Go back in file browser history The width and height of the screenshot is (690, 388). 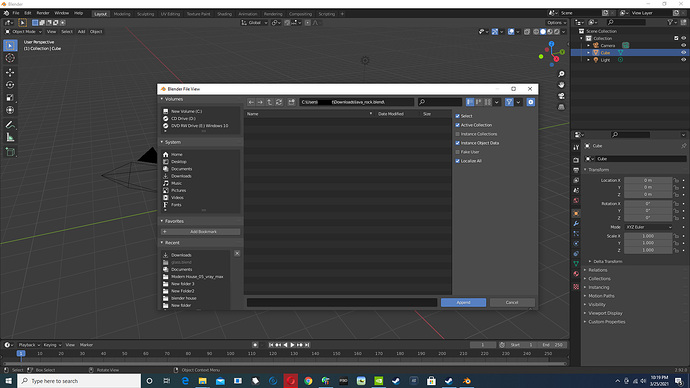251,102
